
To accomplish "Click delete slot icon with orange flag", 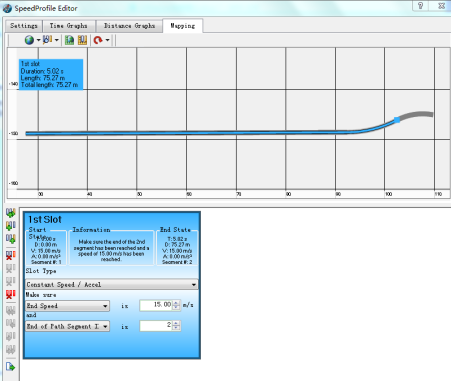I will [11, 255].
